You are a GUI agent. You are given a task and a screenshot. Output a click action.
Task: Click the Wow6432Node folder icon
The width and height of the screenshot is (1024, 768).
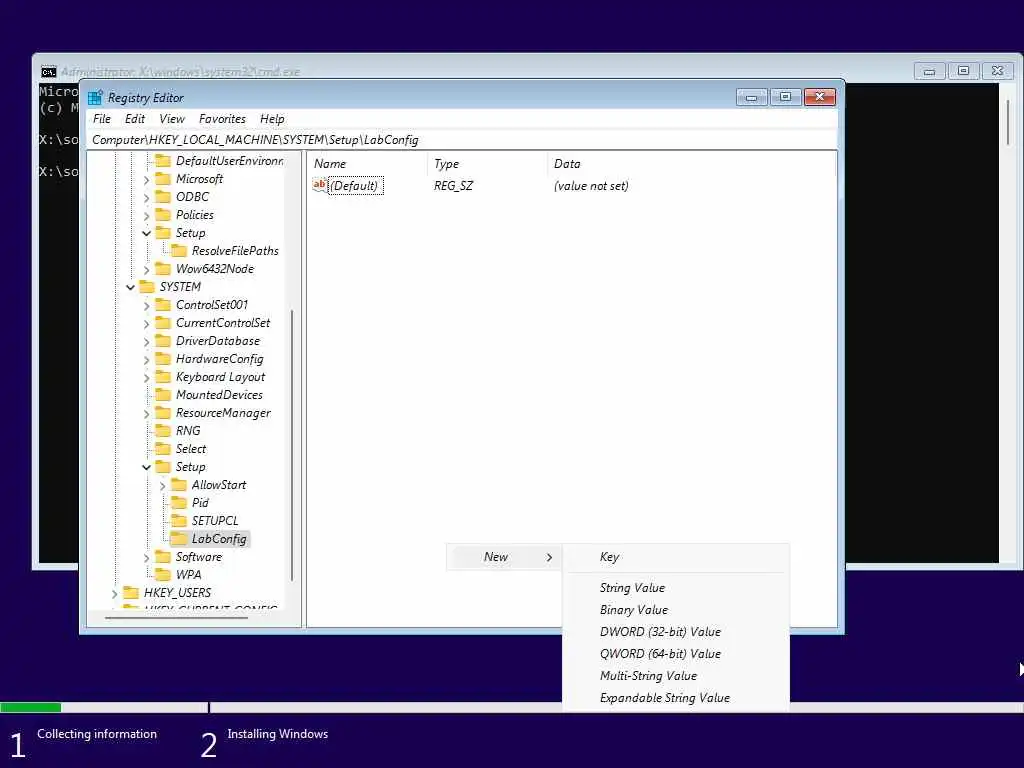[163, 269]
